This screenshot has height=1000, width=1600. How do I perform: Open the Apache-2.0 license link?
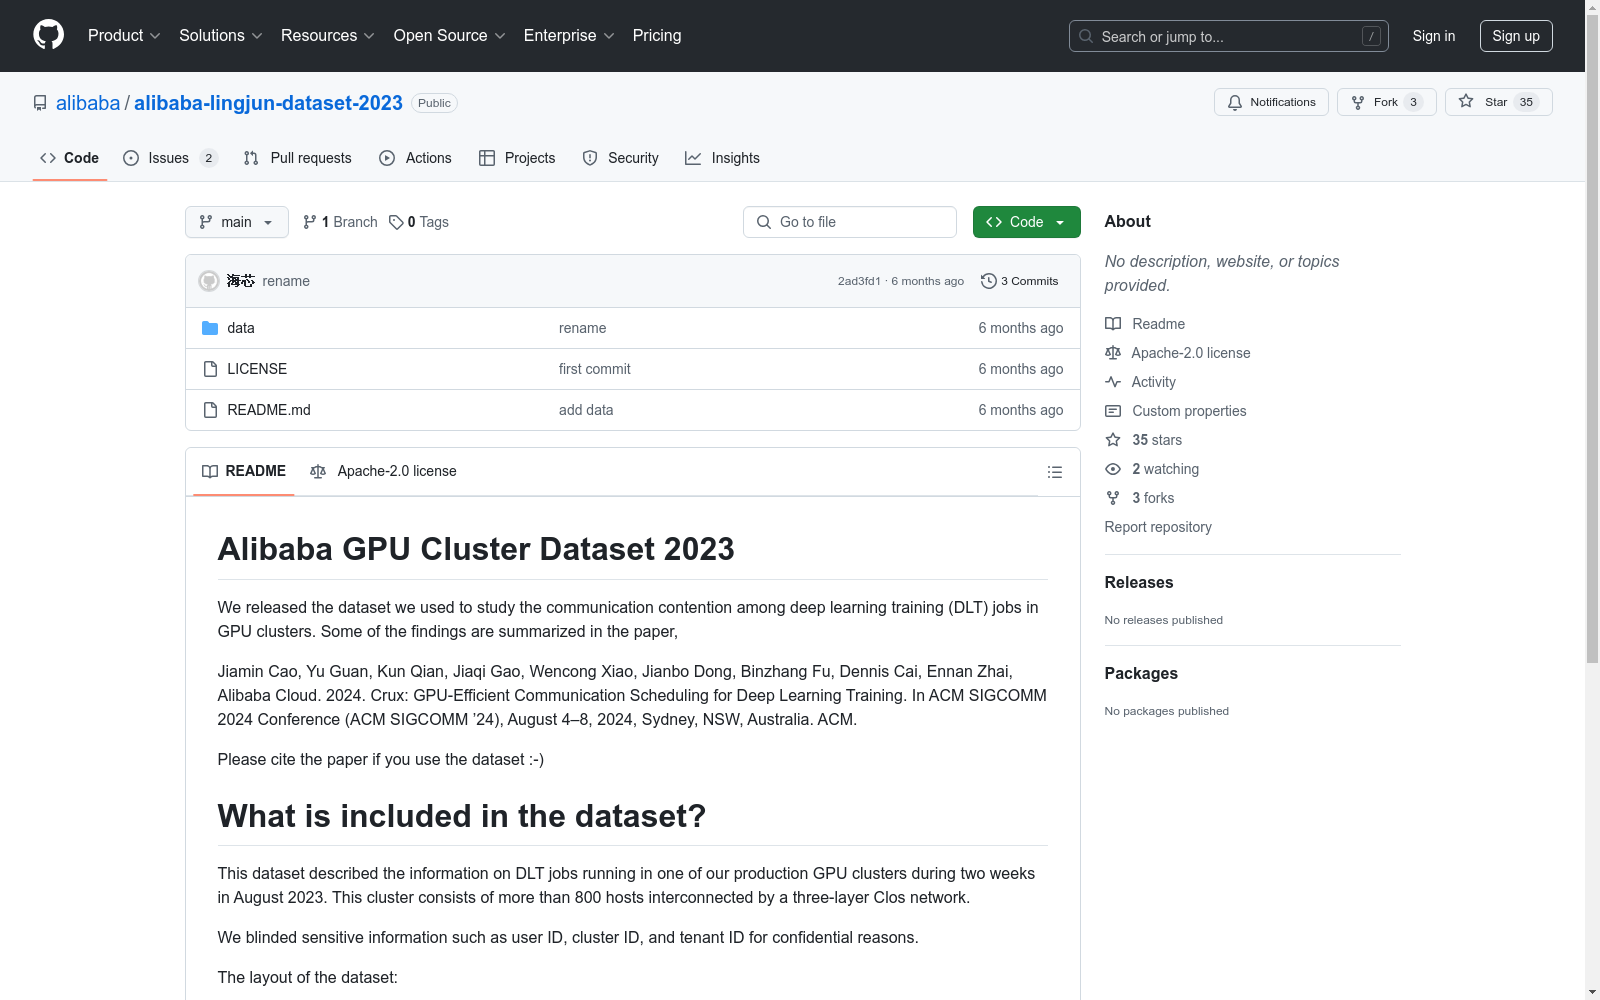(1190, 352)
